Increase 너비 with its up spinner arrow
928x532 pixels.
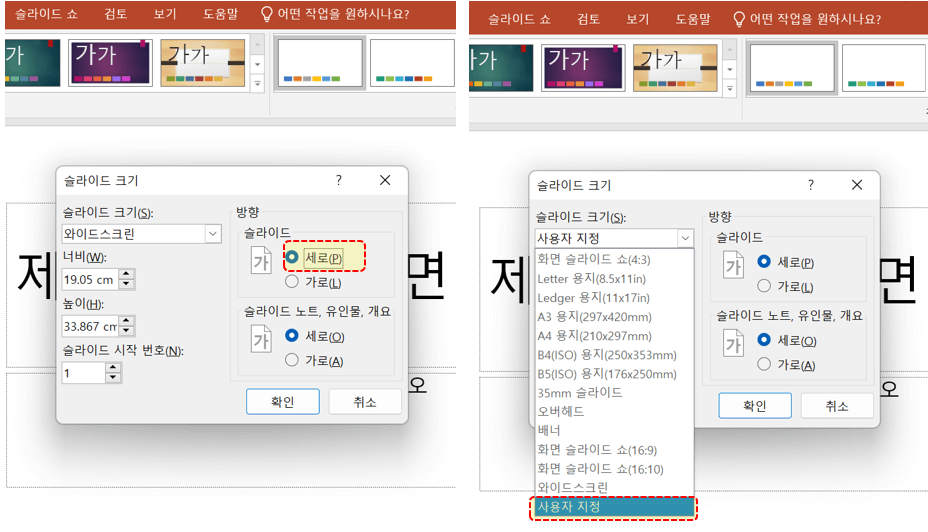point(127,274)
